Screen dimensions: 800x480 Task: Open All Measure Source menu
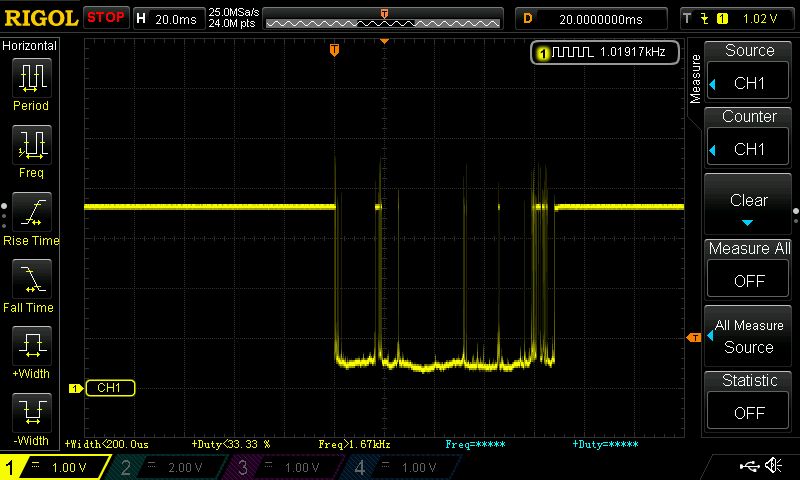tap(748, 337)
